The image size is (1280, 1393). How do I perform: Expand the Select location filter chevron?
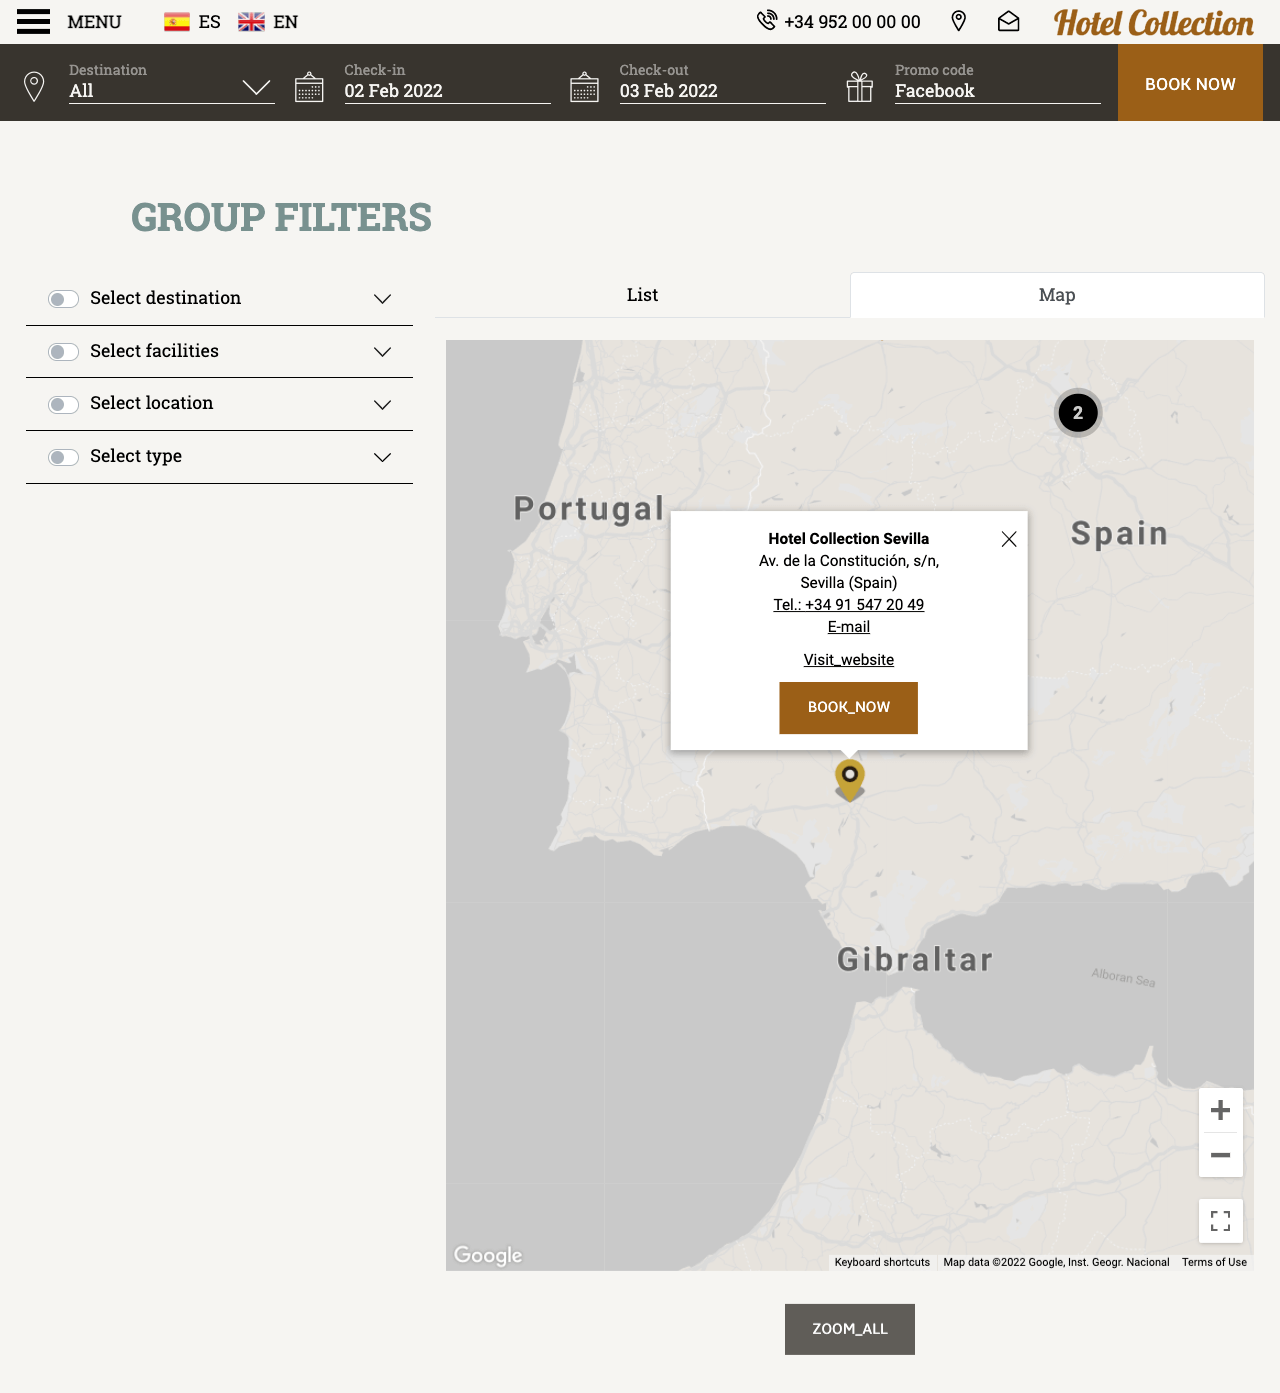coord(382,404)
